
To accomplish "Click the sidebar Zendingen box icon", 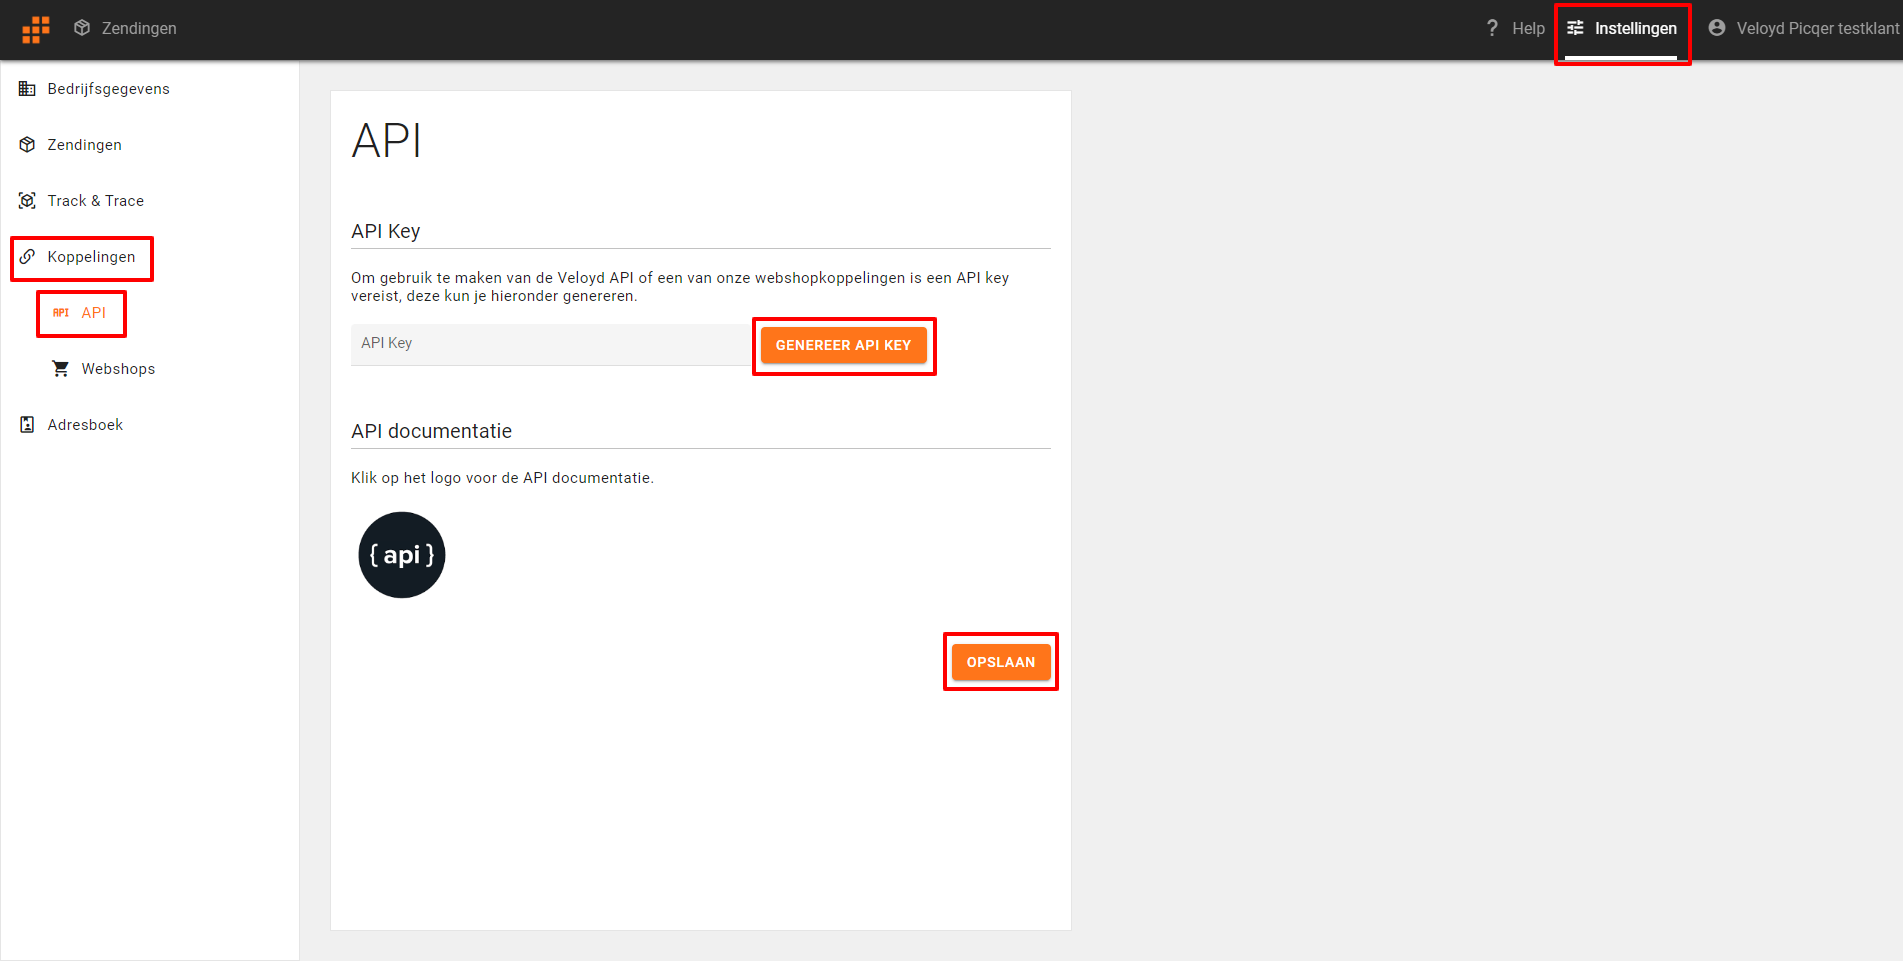I will pyautogui.click(x=27, y=145).
